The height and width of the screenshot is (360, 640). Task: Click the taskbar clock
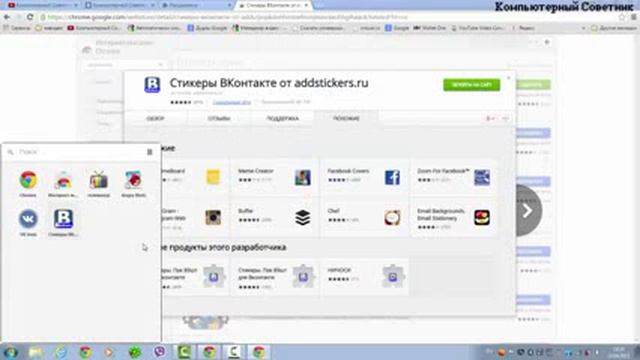tap(619, 352)
